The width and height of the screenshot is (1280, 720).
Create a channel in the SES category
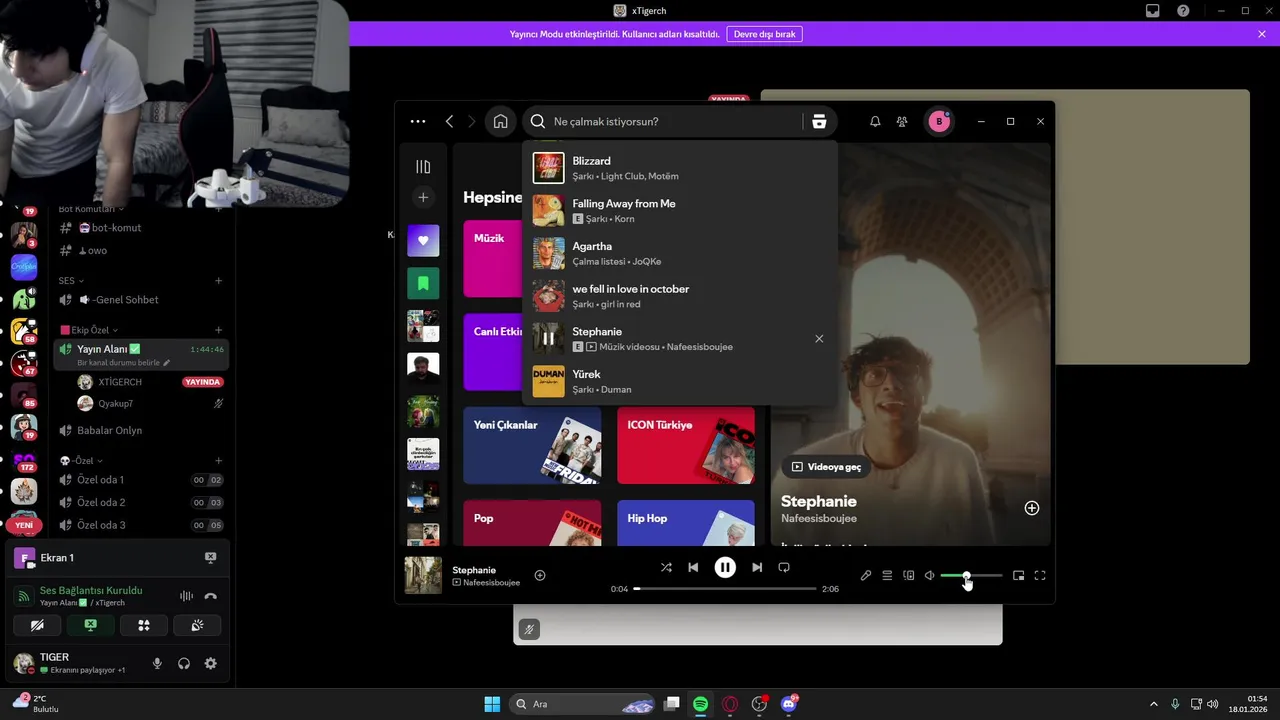click(219, 281)
